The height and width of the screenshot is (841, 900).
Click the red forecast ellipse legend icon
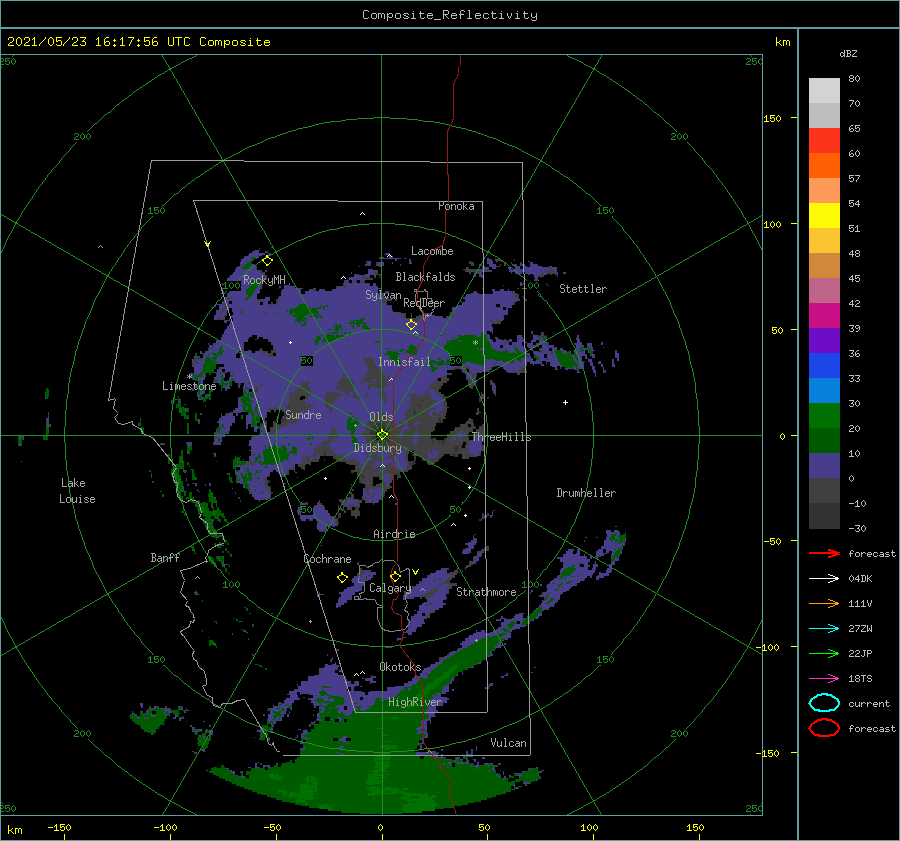(824, 728)
